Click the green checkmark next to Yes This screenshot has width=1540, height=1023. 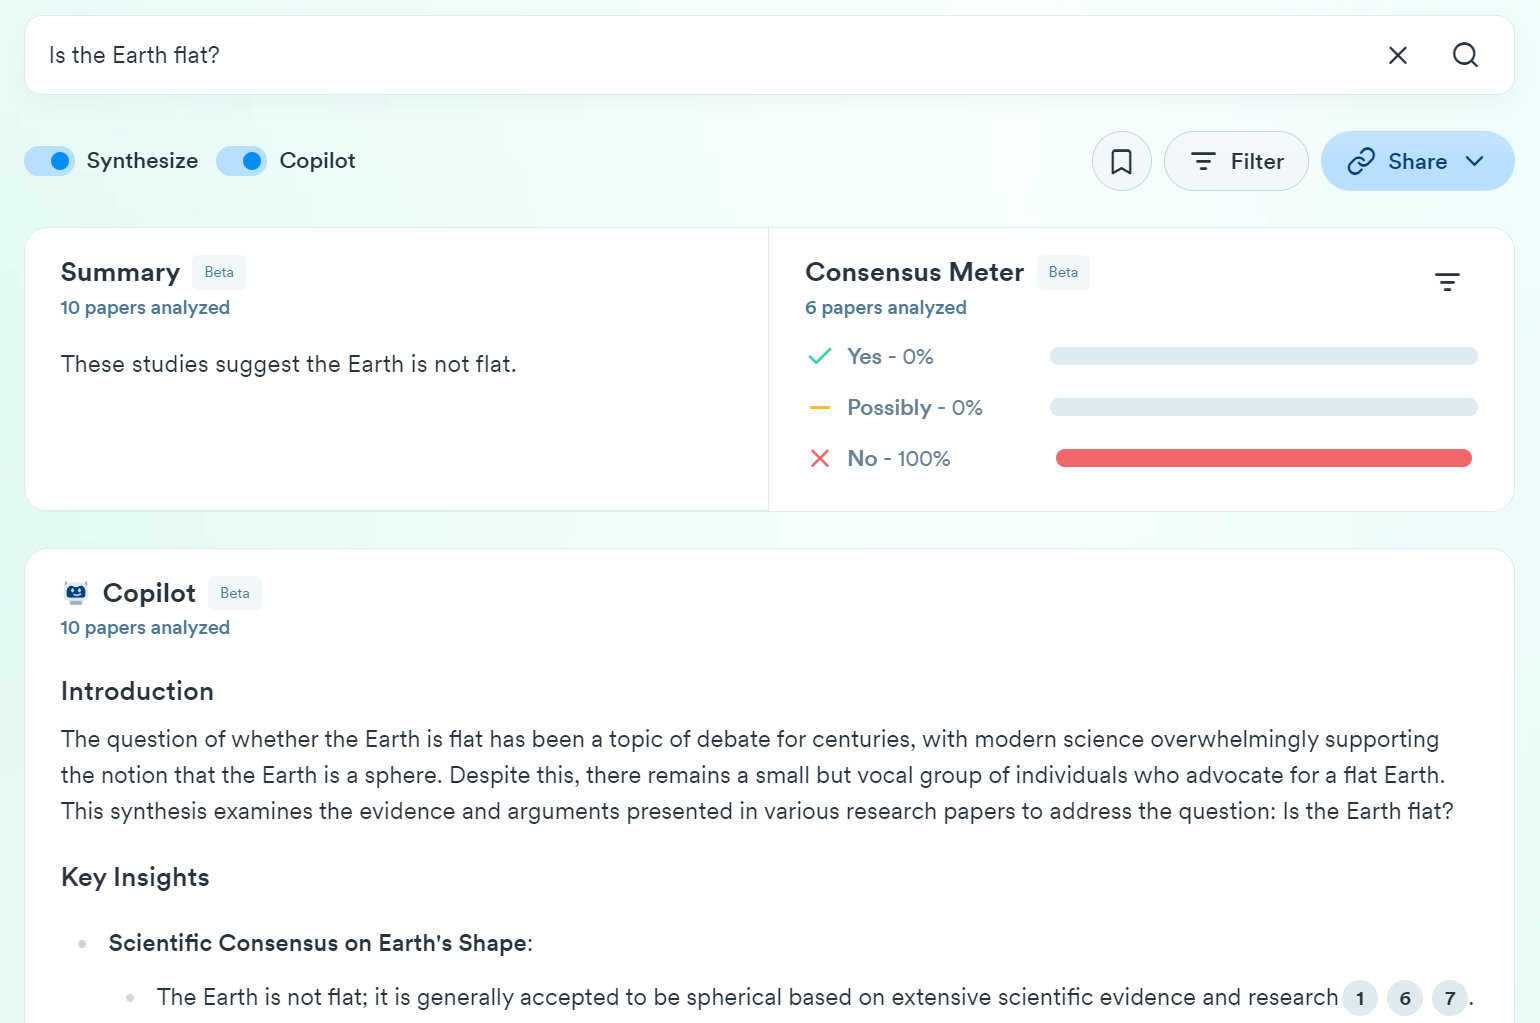(819, 357)
